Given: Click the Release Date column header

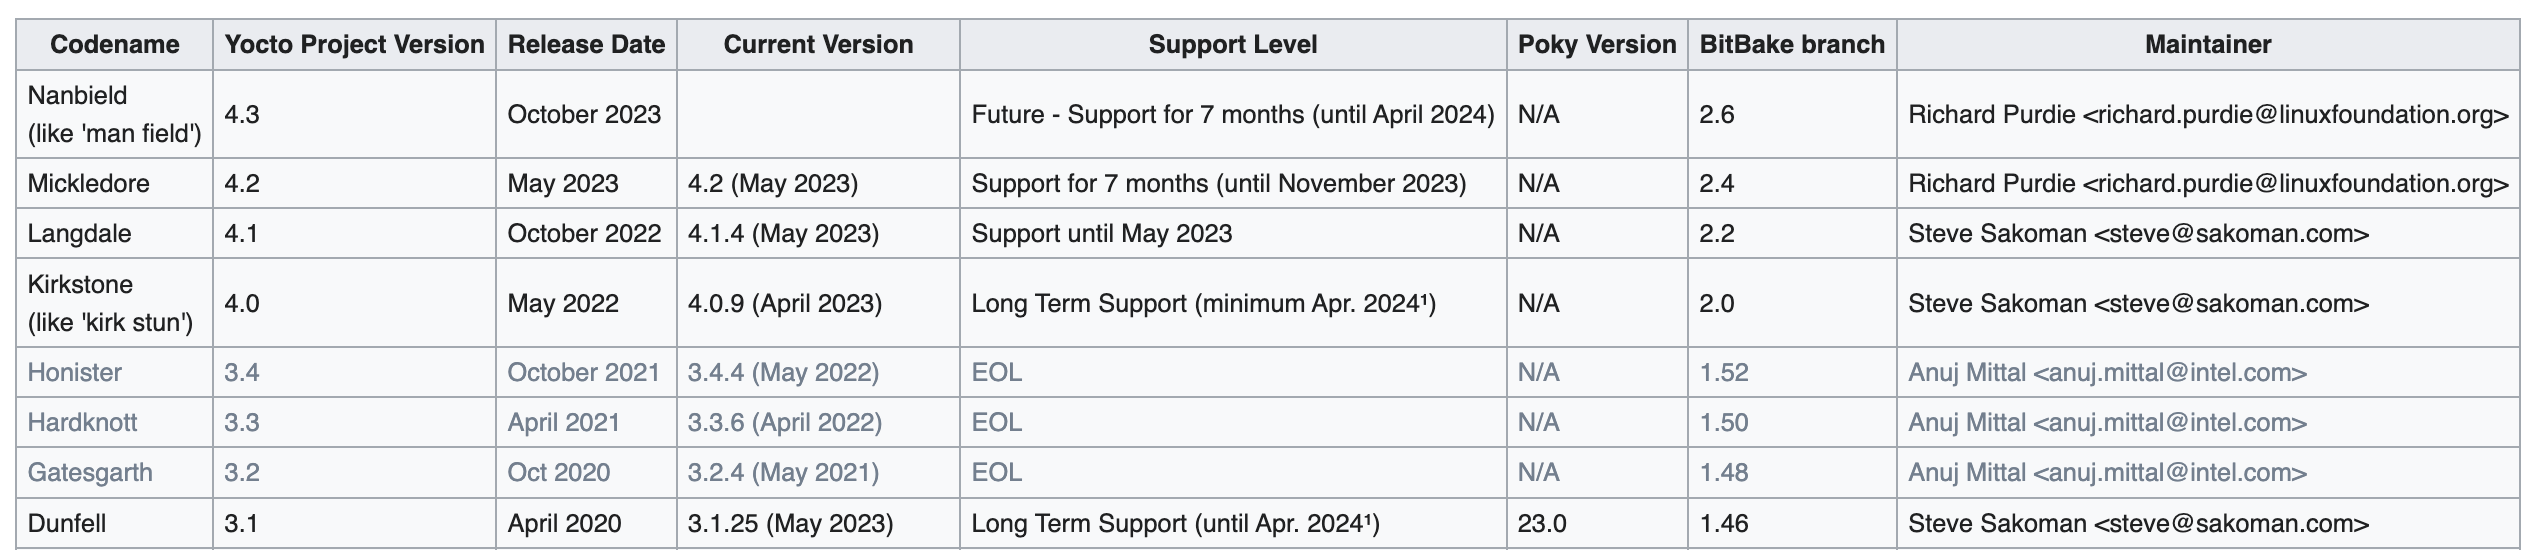Looking at the screenshot, I should (x=586, y=45).
